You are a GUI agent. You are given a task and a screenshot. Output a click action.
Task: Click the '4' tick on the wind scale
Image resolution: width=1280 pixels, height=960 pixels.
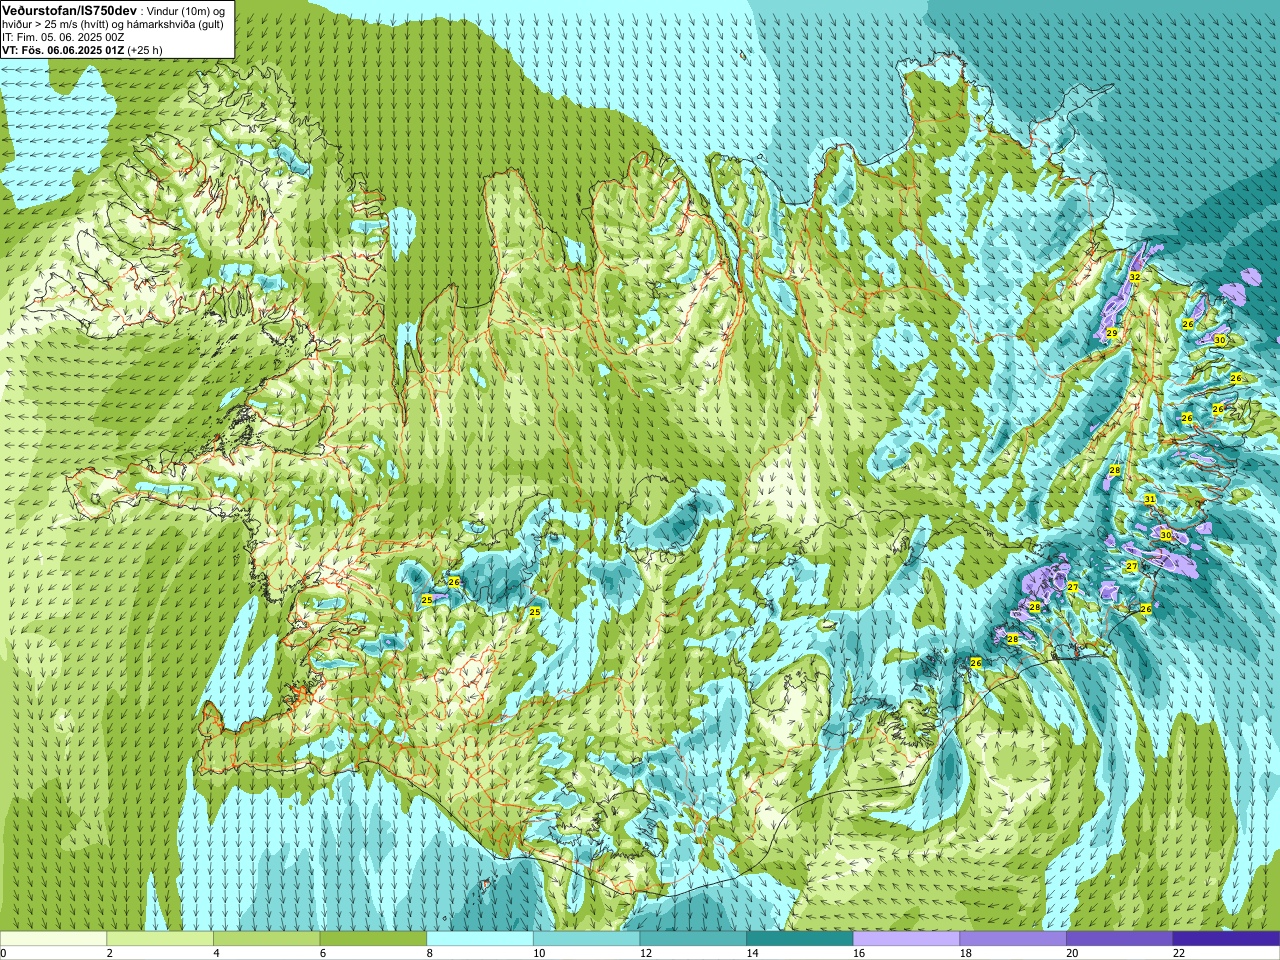click(x=216, y=954)
